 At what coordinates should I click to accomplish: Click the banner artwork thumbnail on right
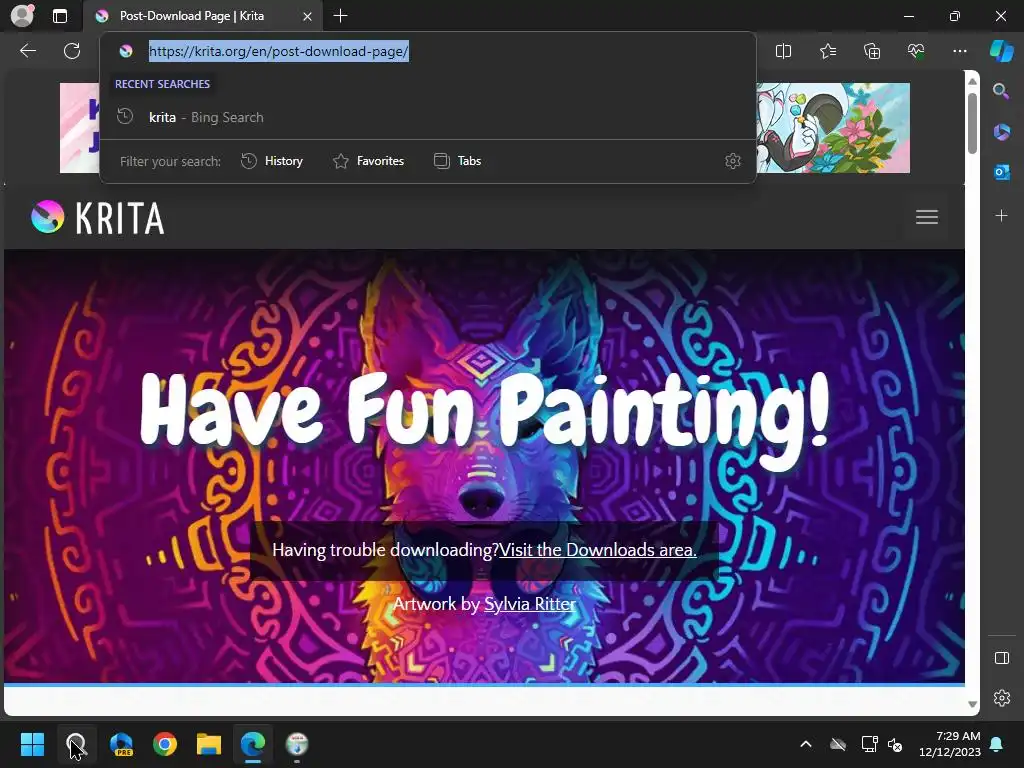[x=833, y=128]
